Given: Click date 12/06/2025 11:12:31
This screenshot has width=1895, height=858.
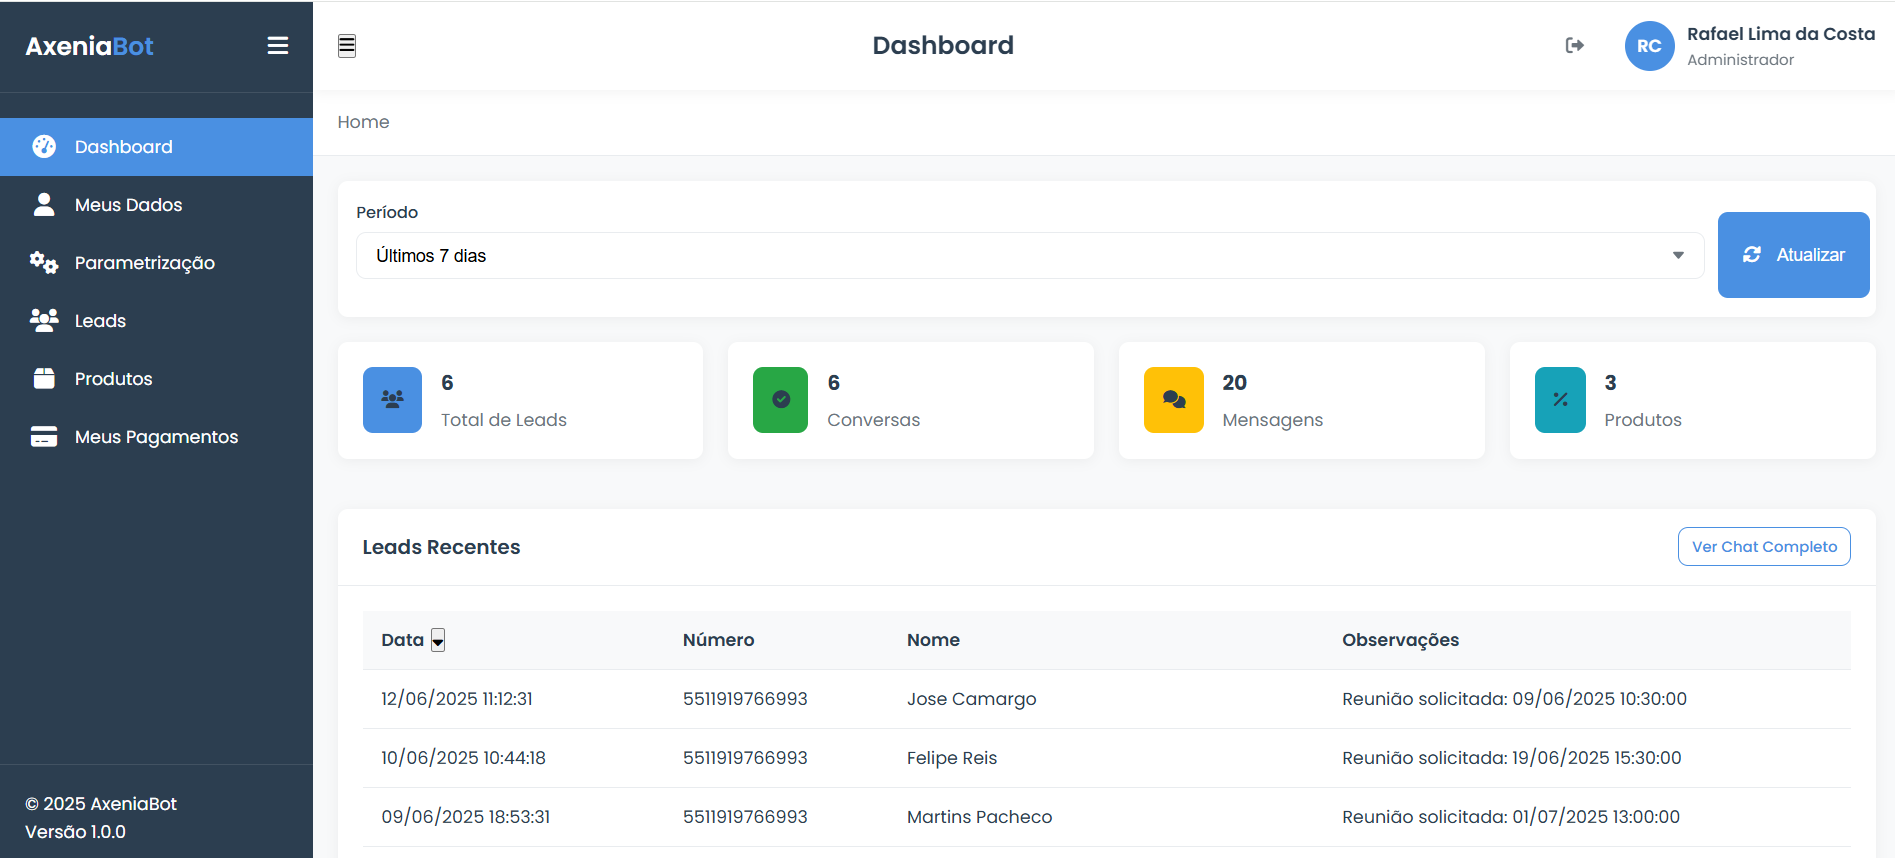Looking at the screenshot, I should [457, 699].
